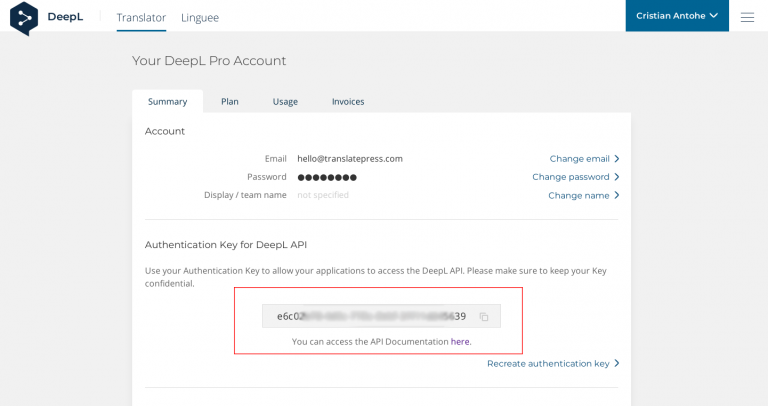Click the arrow icon beside Change password

[617, 177]
